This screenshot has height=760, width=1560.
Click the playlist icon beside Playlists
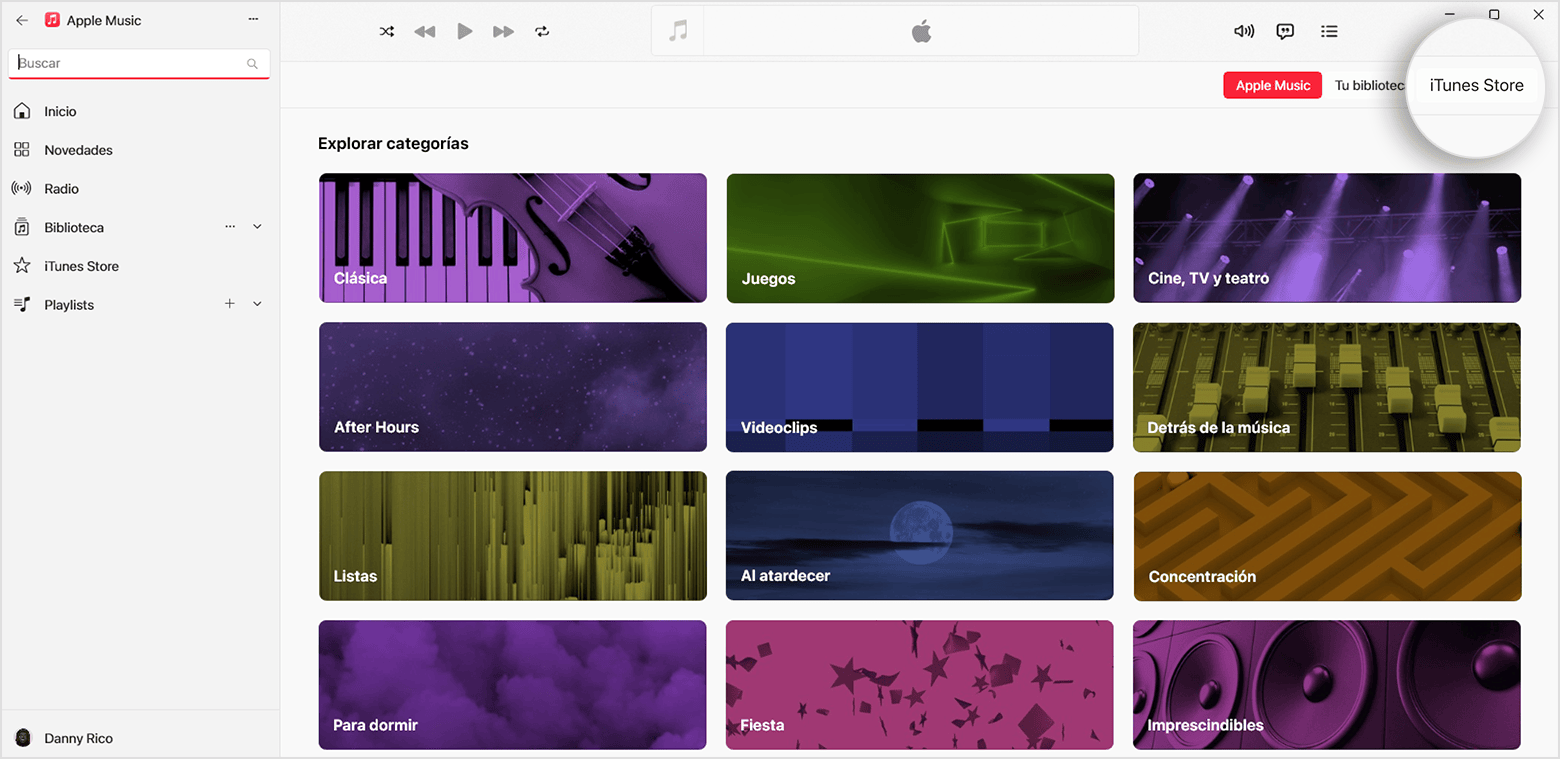[22, 304]
